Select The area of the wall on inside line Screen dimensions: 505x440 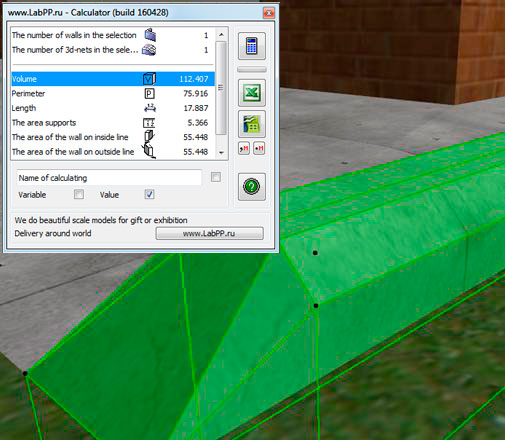point(113,137)
